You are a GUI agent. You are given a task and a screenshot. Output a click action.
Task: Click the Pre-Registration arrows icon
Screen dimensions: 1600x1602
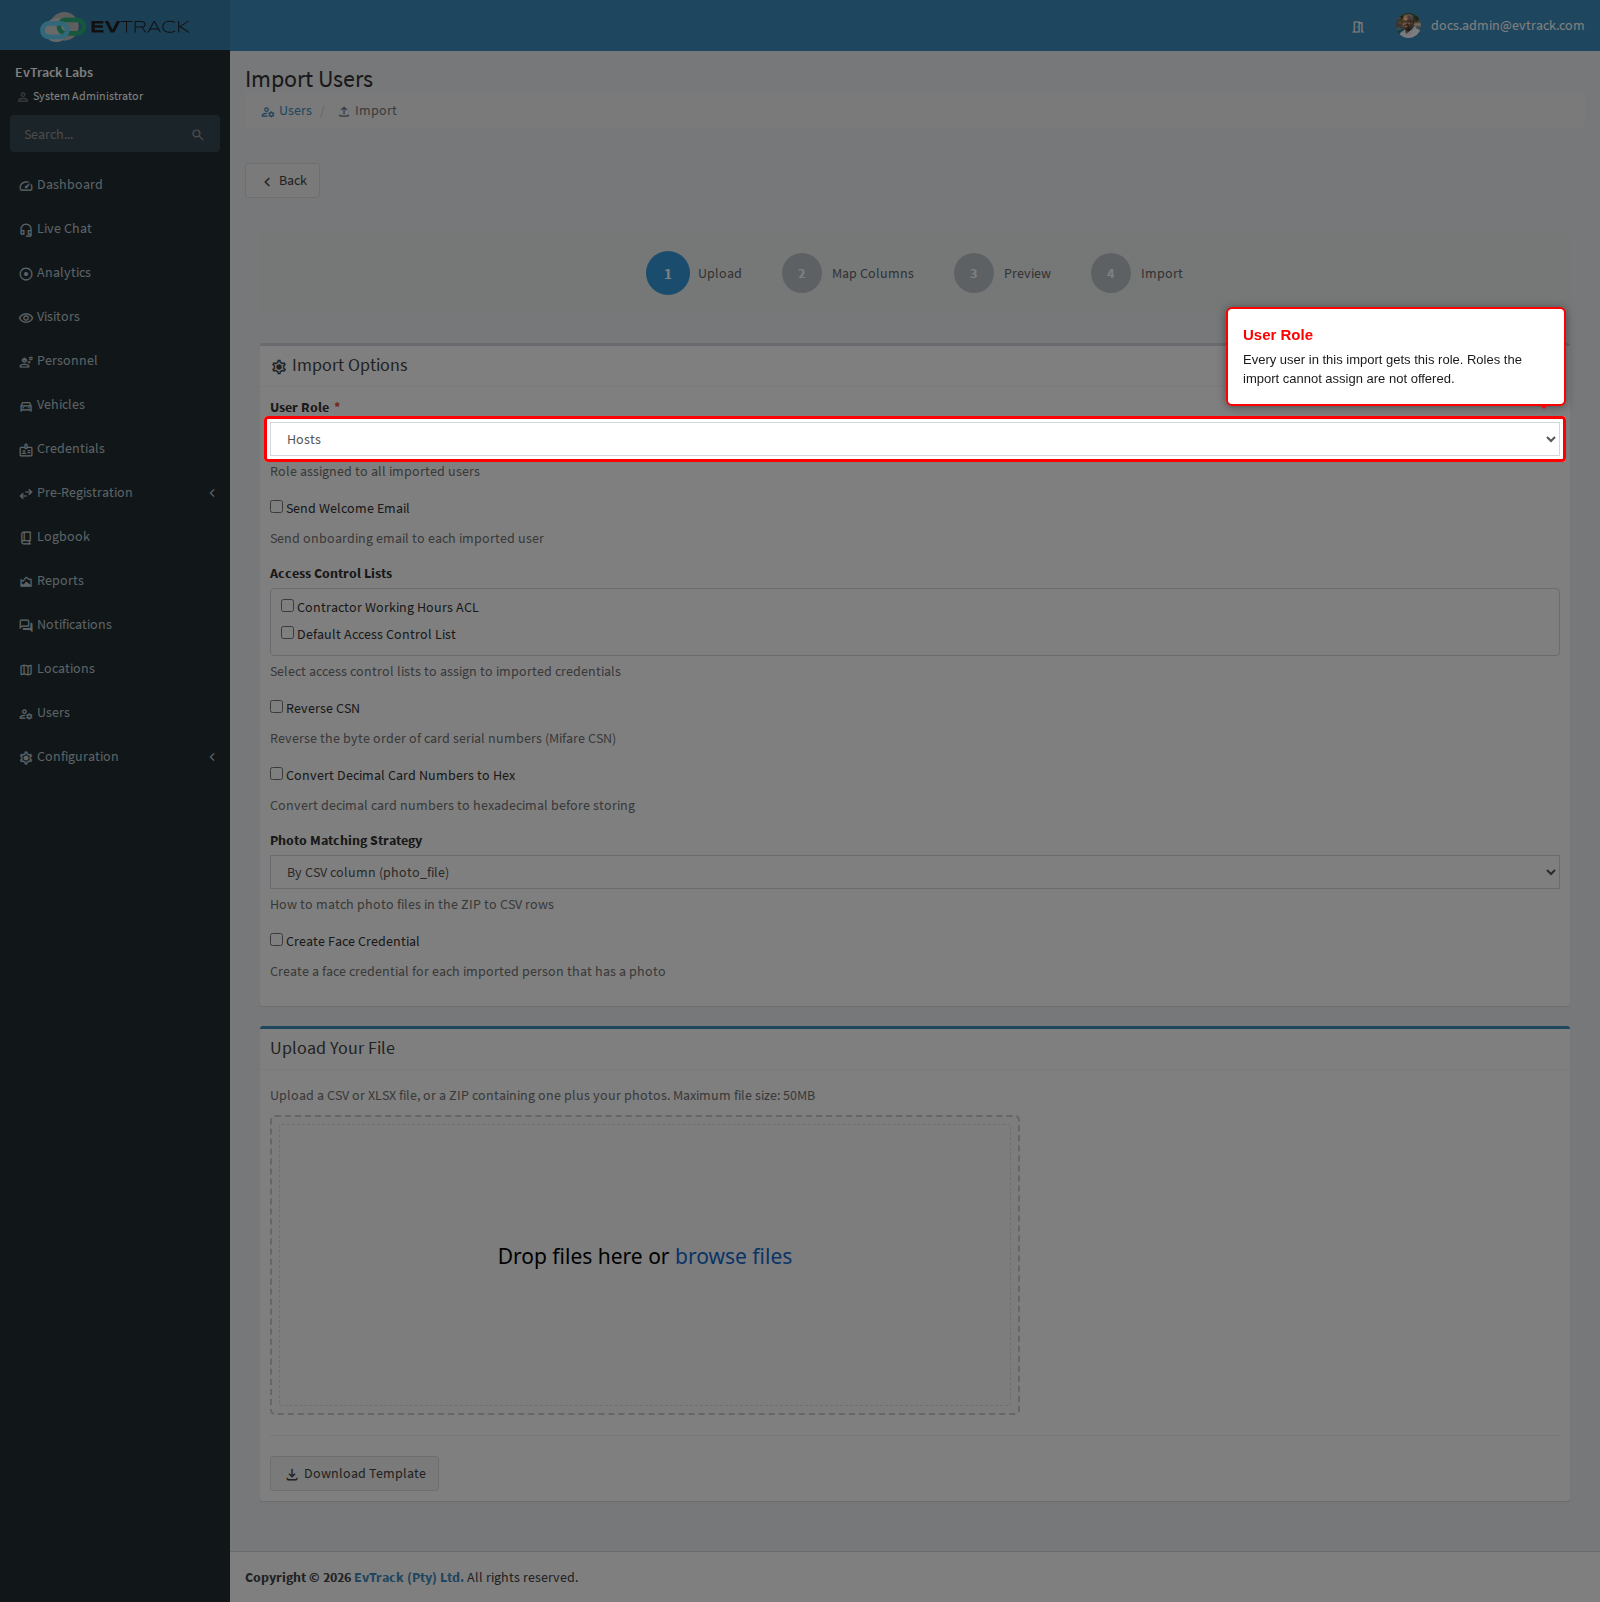(x=26, y=494)
